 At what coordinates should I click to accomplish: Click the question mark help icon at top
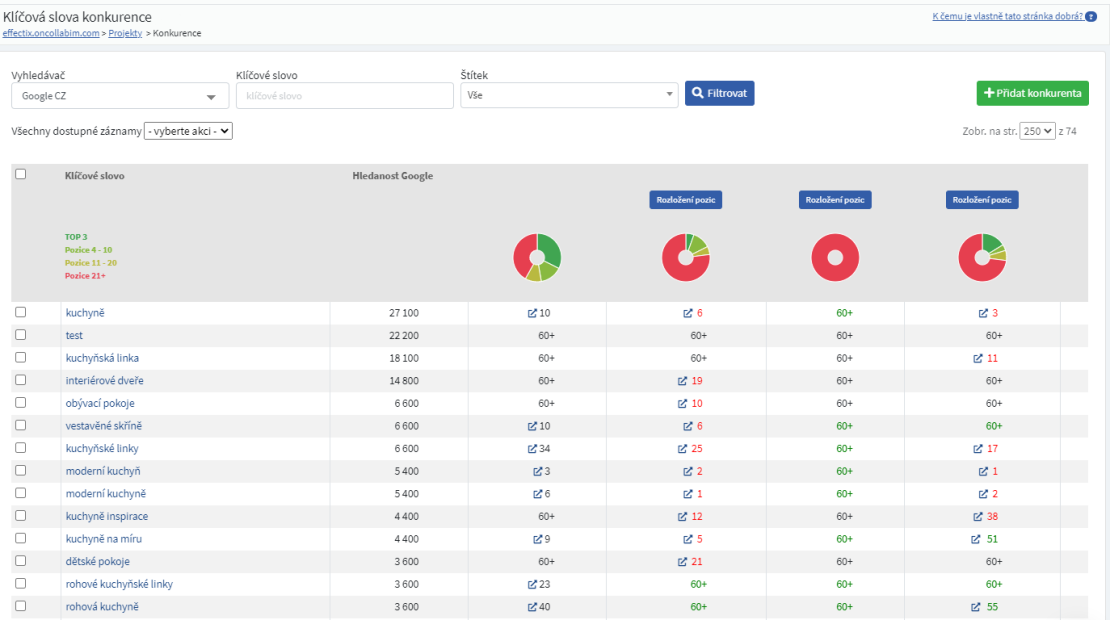pos(1091,16)
